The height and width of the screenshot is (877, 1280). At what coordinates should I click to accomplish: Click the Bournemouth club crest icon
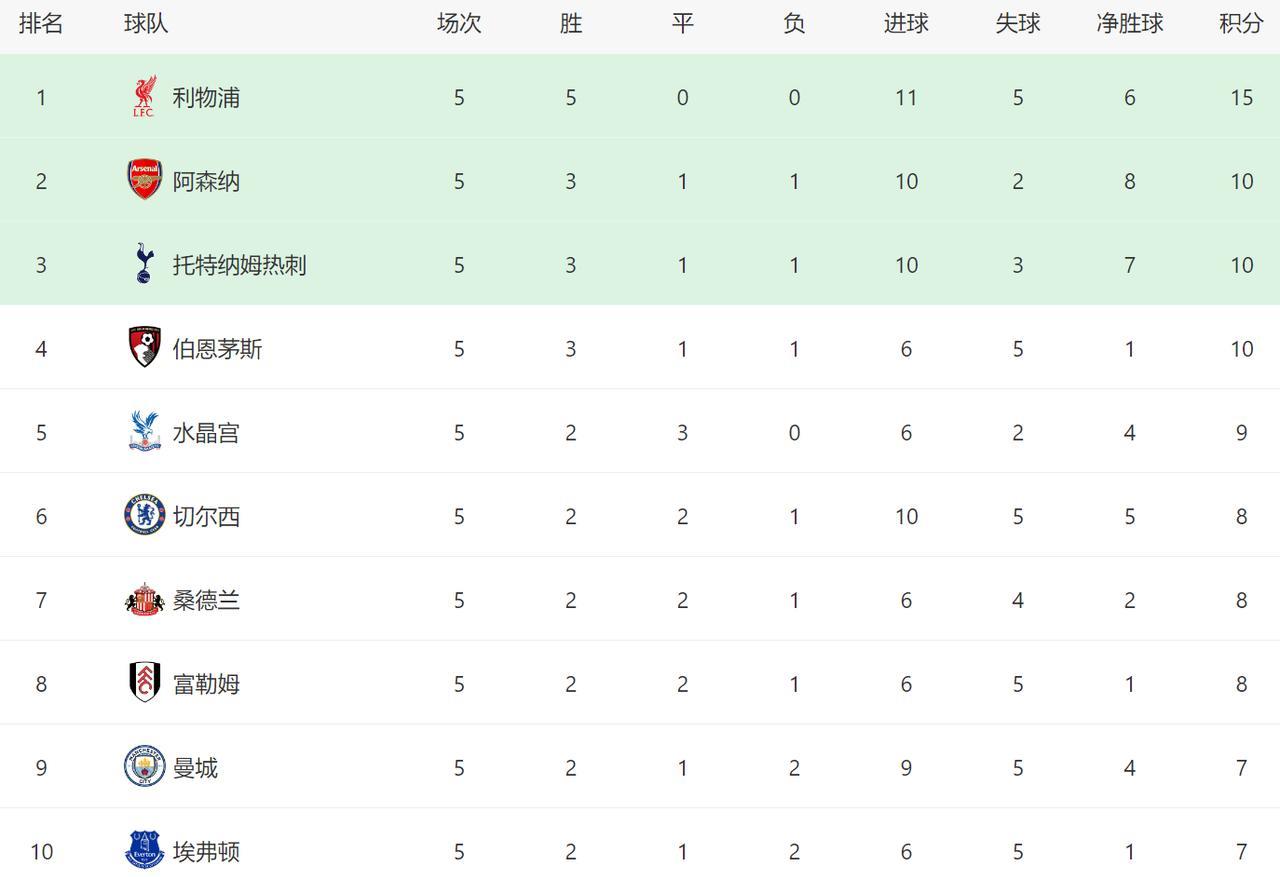tap(145, 347)
